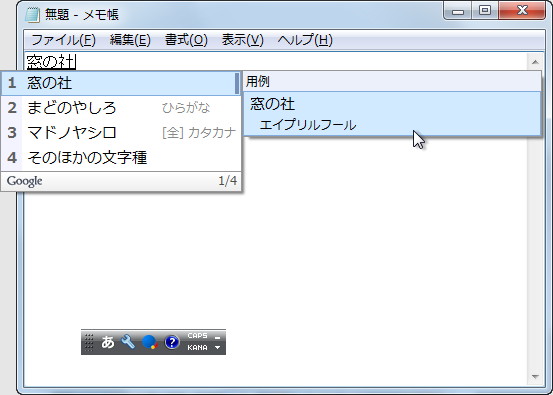Minimize the language bar
553x395 pixels.
218,337
